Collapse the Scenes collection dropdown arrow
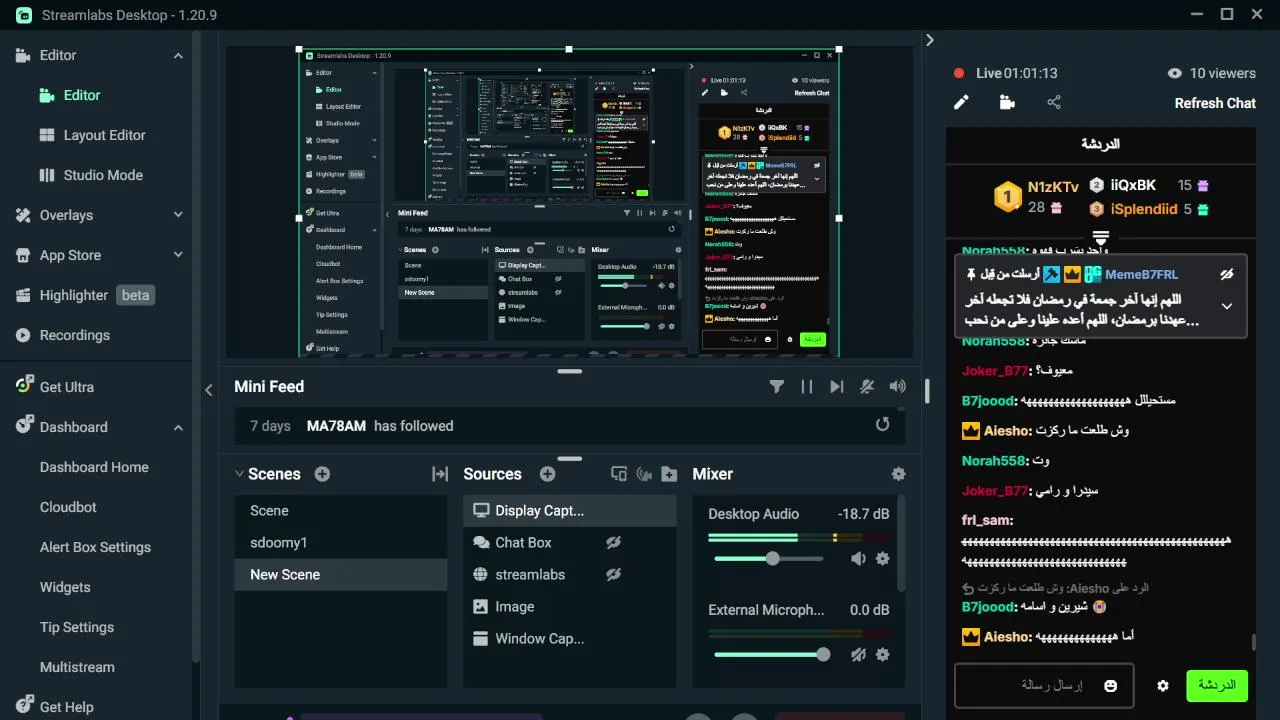 (240, 474)
